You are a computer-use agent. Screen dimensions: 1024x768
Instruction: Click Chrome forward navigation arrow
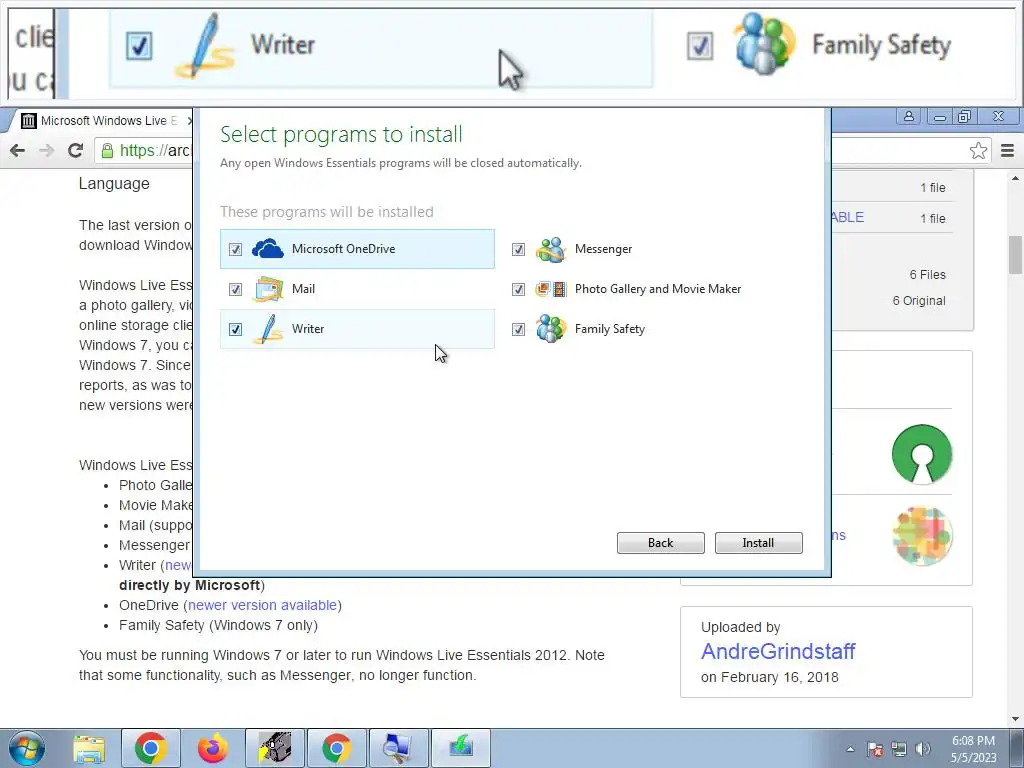tap(46, 151)
